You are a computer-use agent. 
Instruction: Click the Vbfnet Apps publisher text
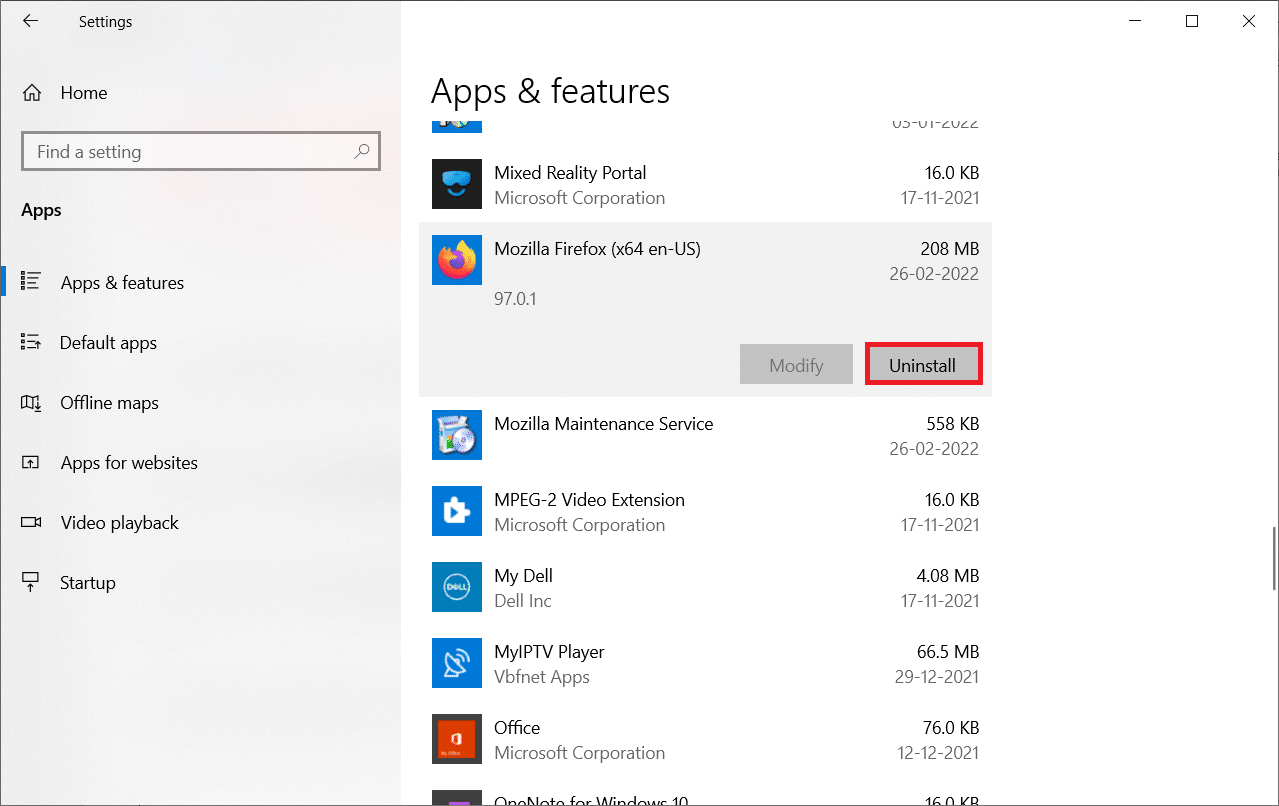(542, 677)
